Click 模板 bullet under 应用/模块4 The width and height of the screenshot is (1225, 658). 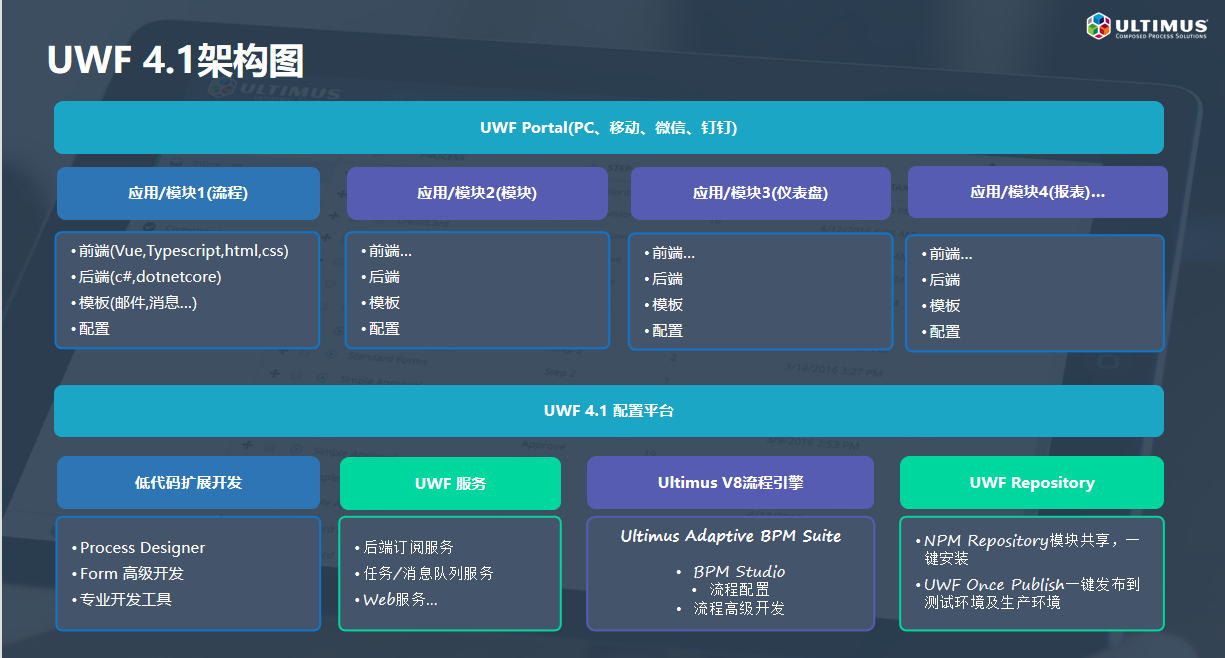[941, 306]
